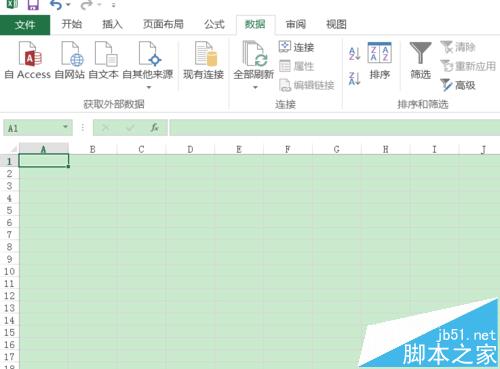Click the quick access toolbar customize arrow
Image resolution: width=500 pixels, height=369 pixels.
[x=114, y=5]
